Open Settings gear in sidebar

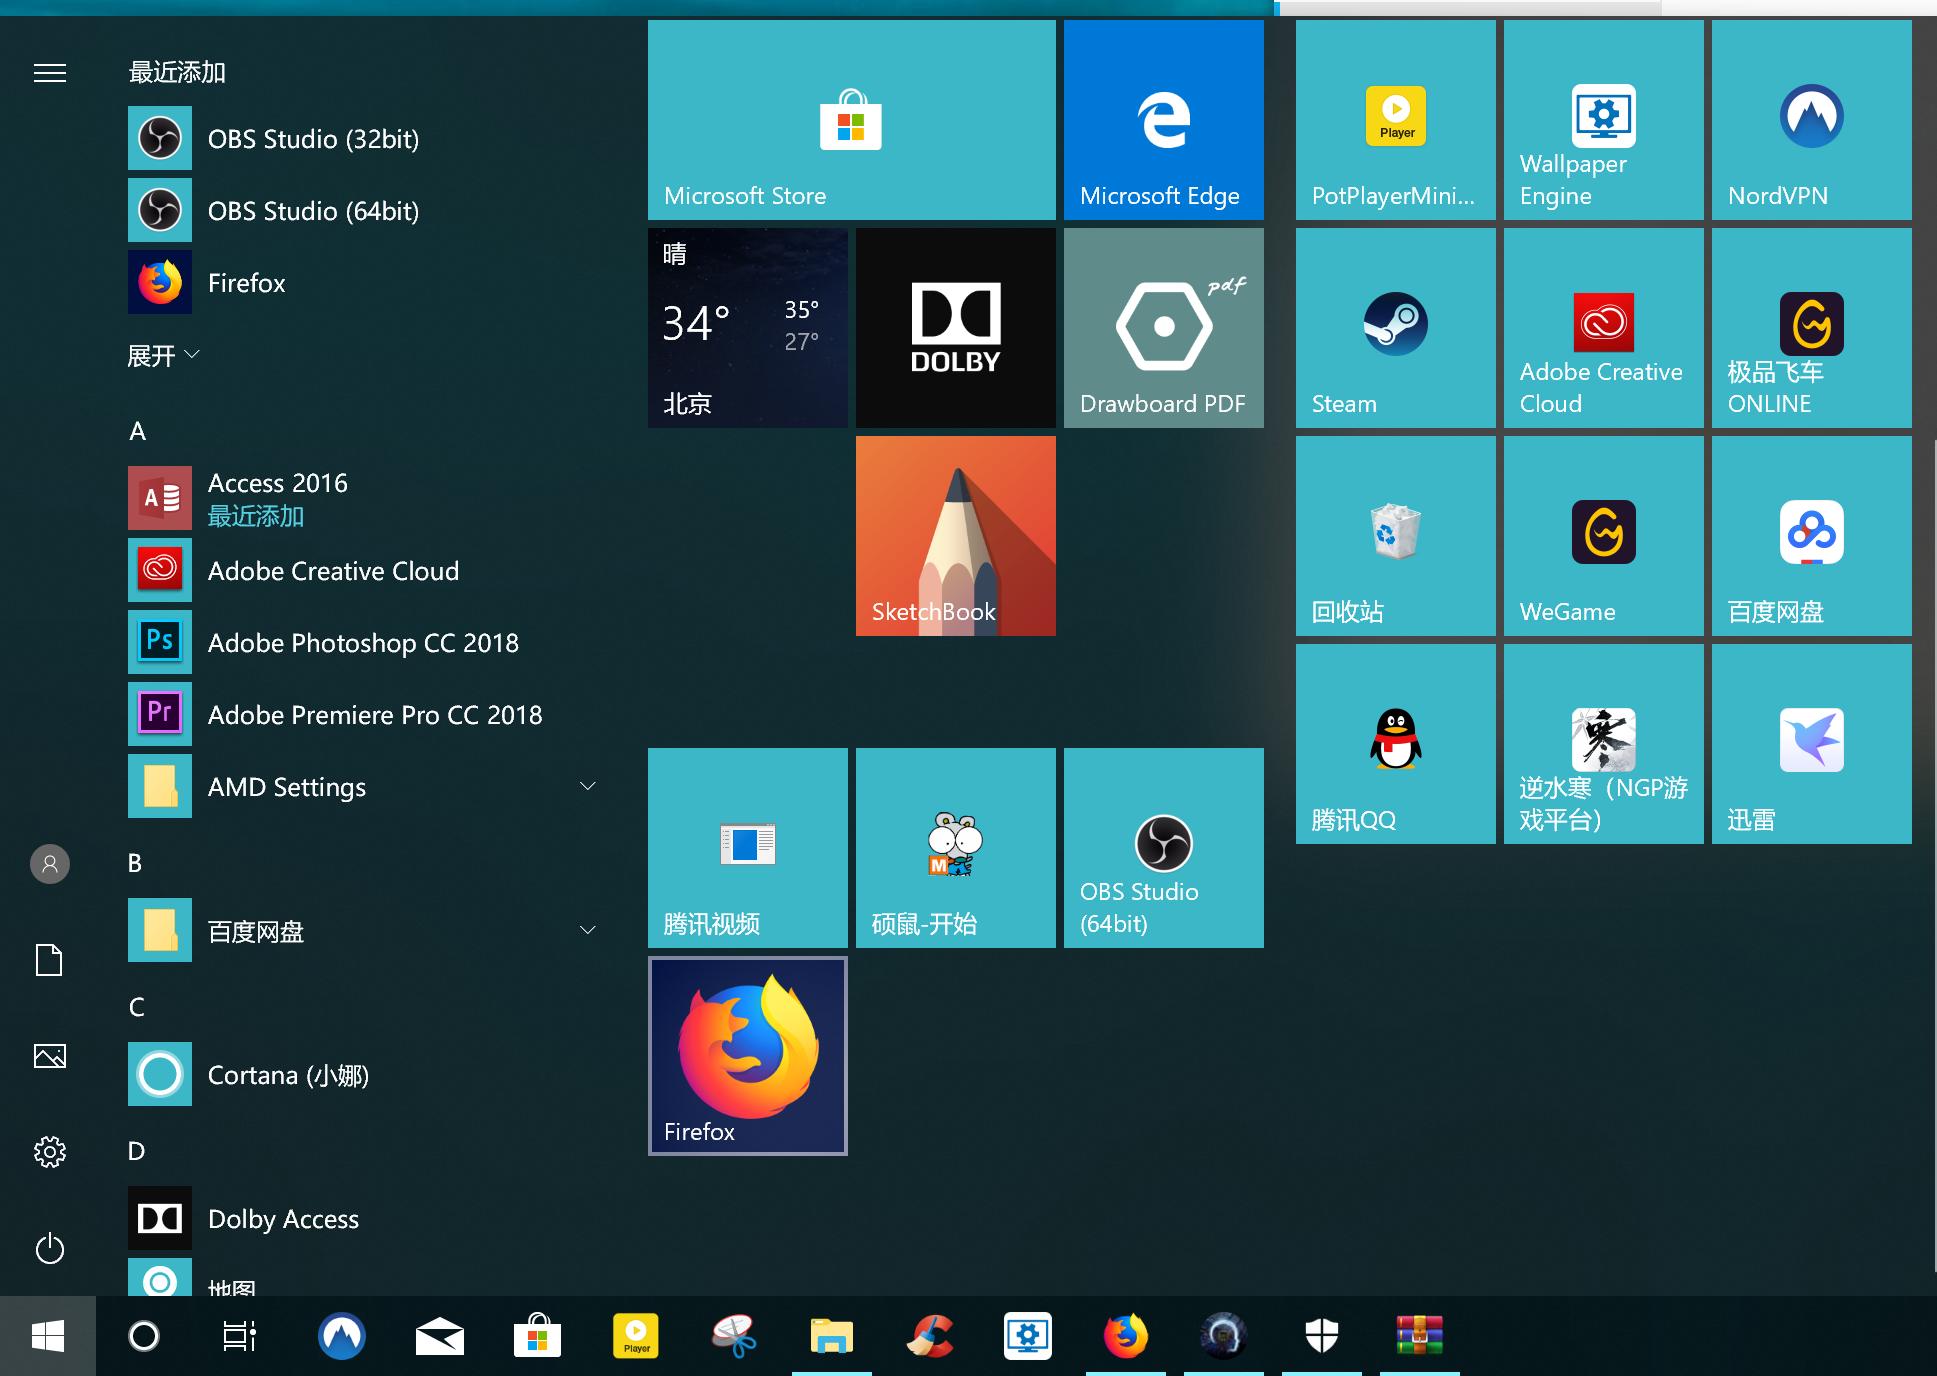[x=50, y=1152]
